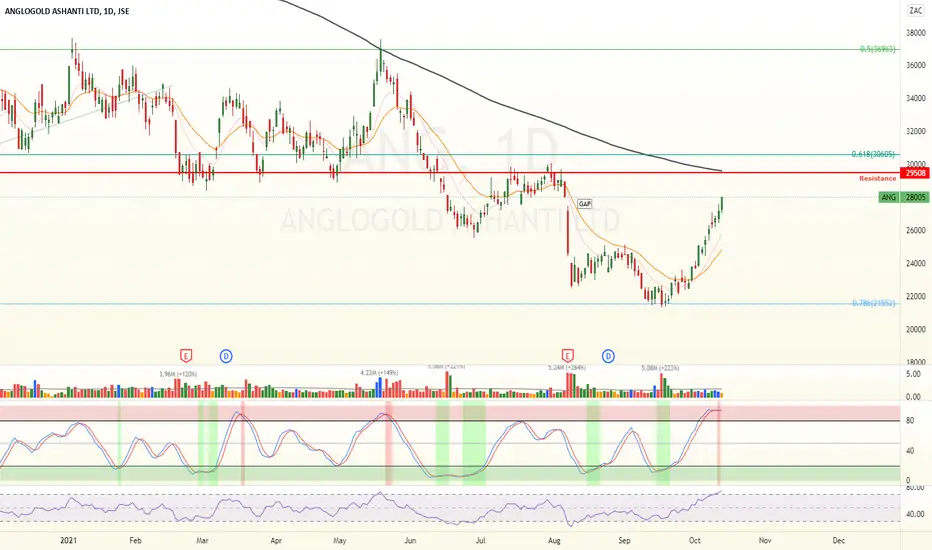The image size is (932, 550).
Task: Click the 32000 price axis value
Action: pyautogui.click(x=916, y=131)
